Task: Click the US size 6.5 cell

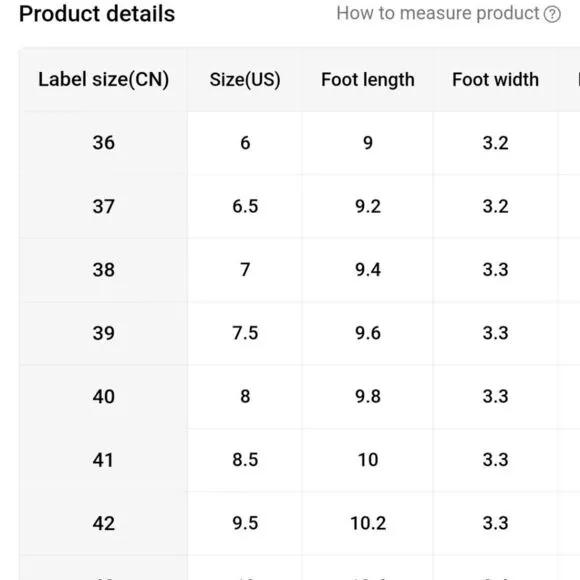Action: [x=245, y=206]
